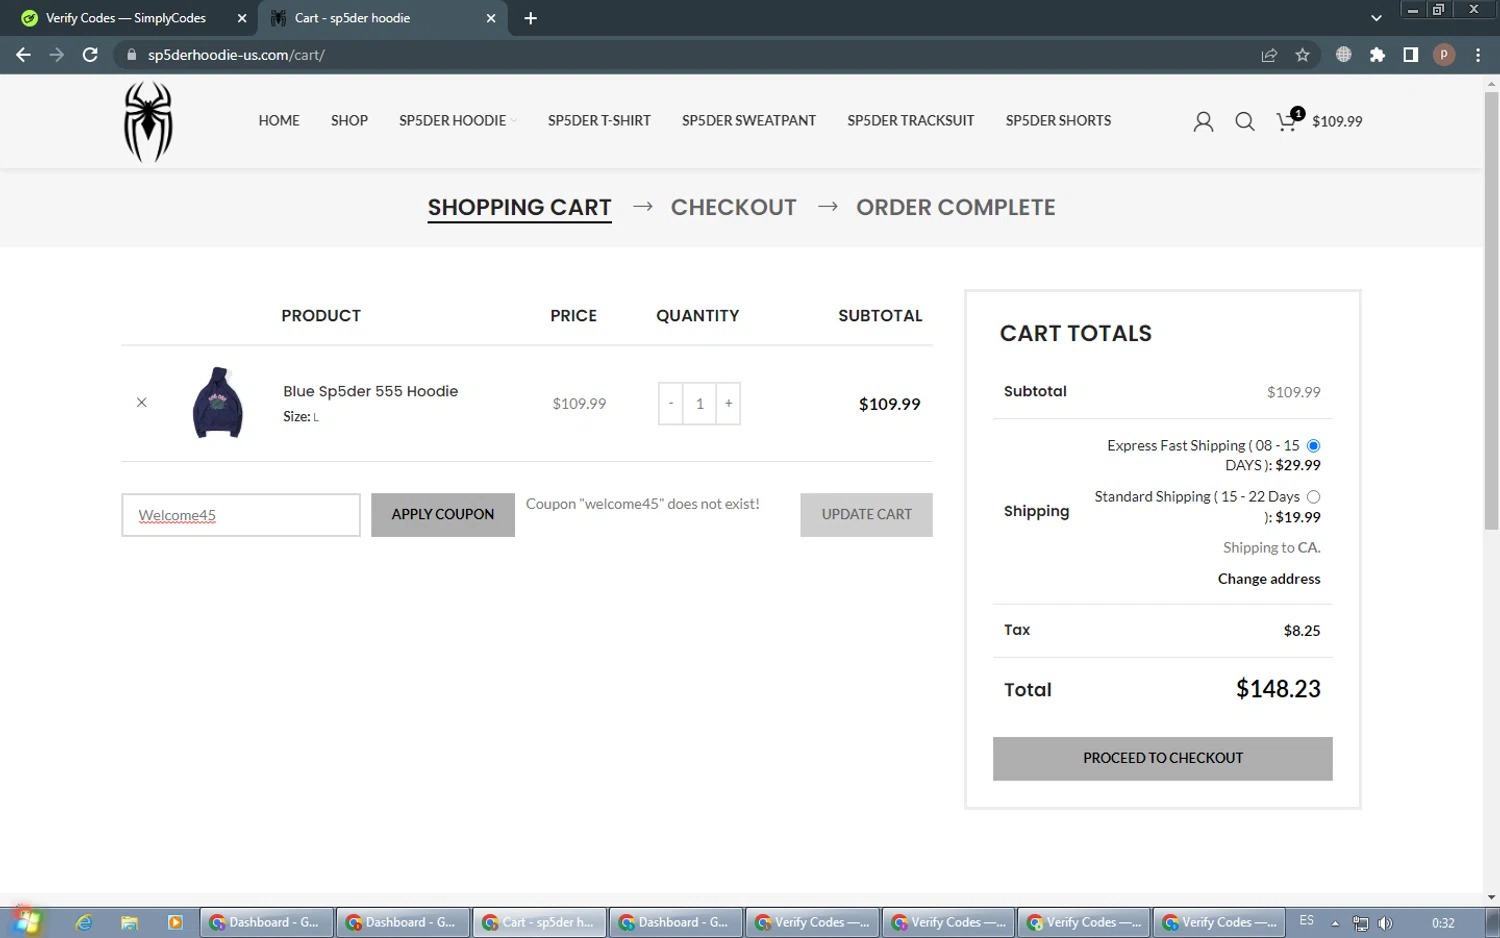The height and width of the screenshot is (938, 1500).
Task: Click the globe extension icon in toolbar
Action: [x=1343, y=55]
